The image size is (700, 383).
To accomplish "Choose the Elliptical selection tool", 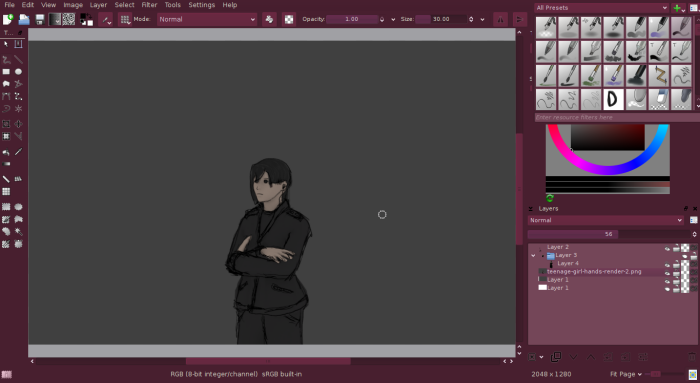I will 18,207.
